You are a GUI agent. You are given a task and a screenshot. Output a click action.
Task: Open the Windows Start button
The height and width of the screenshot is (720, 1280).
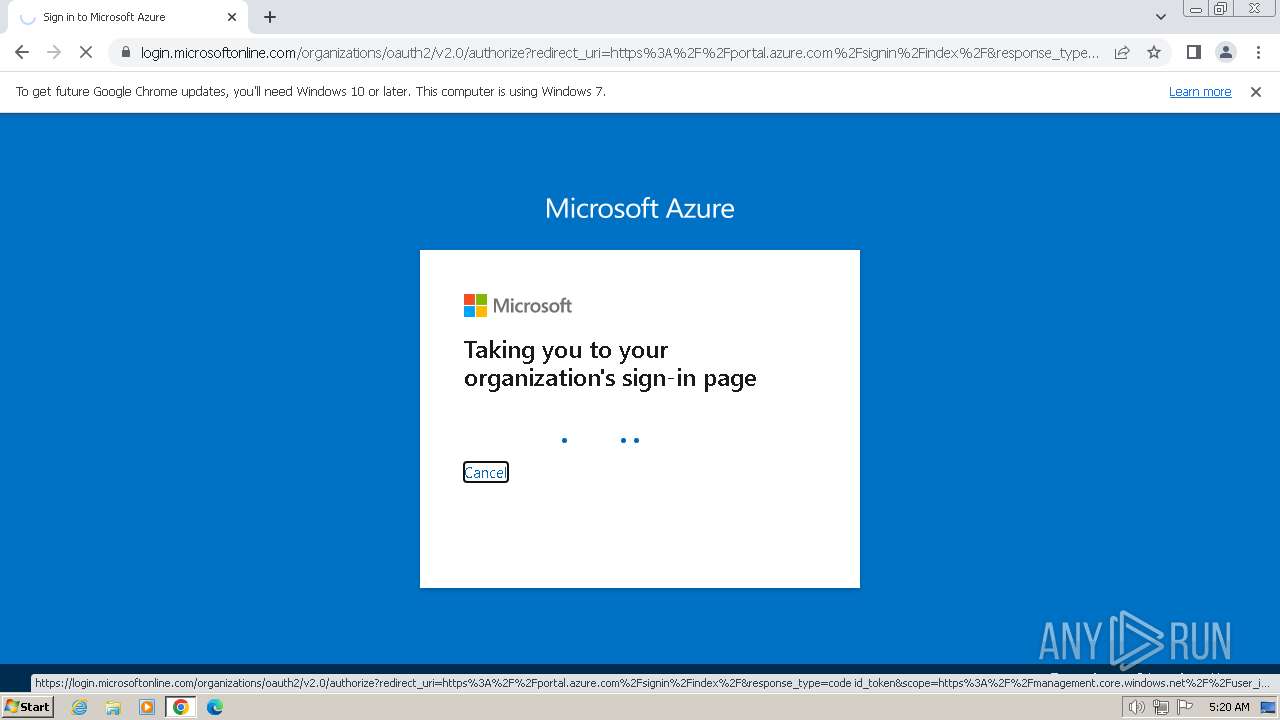(x=27, y=706)
